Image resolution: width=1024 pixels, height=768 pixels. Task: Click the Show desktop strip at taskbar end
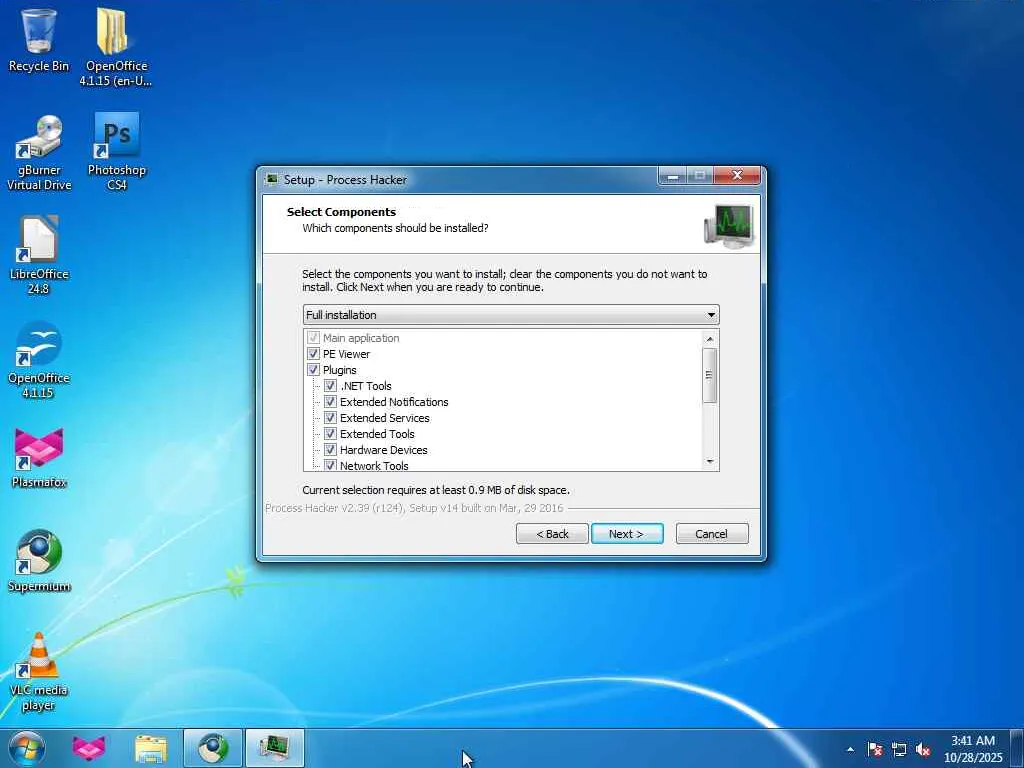tap(1017, 749)
